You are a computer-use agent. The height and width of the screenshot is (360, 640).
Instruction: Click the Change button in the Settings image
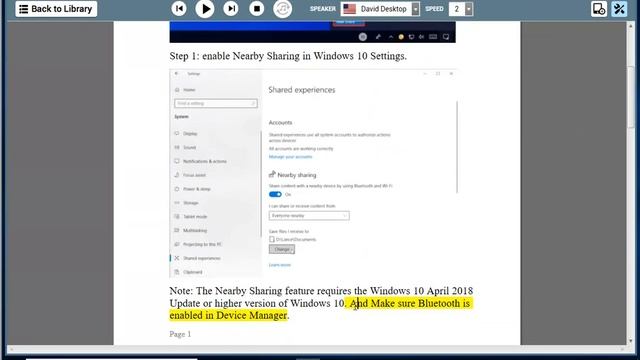(282, 249)
